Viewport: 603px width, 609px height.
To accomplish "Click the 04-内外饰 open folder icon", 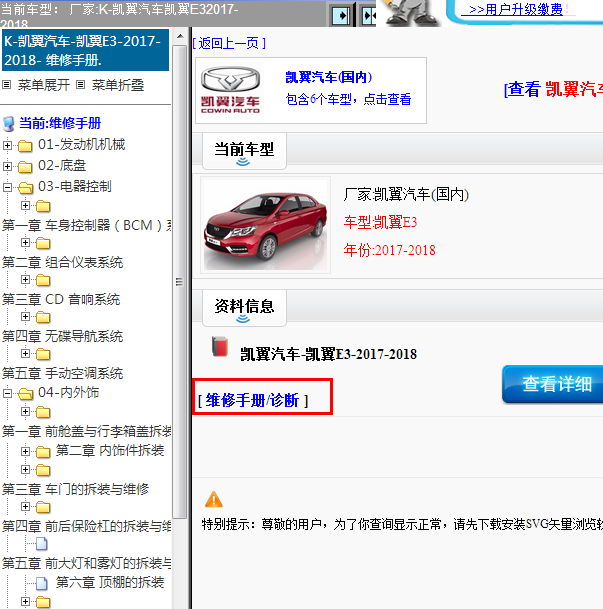I will [26, 394].
